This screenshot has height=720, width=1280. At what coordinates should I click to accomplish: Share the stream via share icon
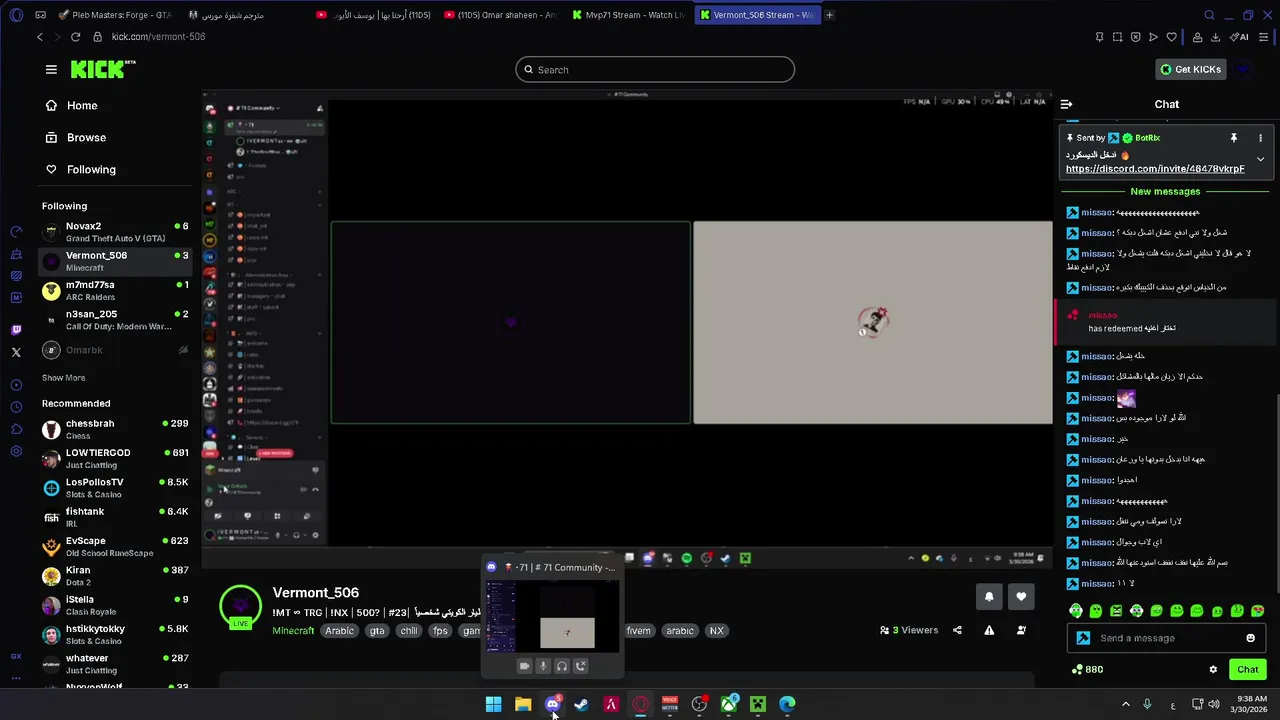tap(957, 630)
